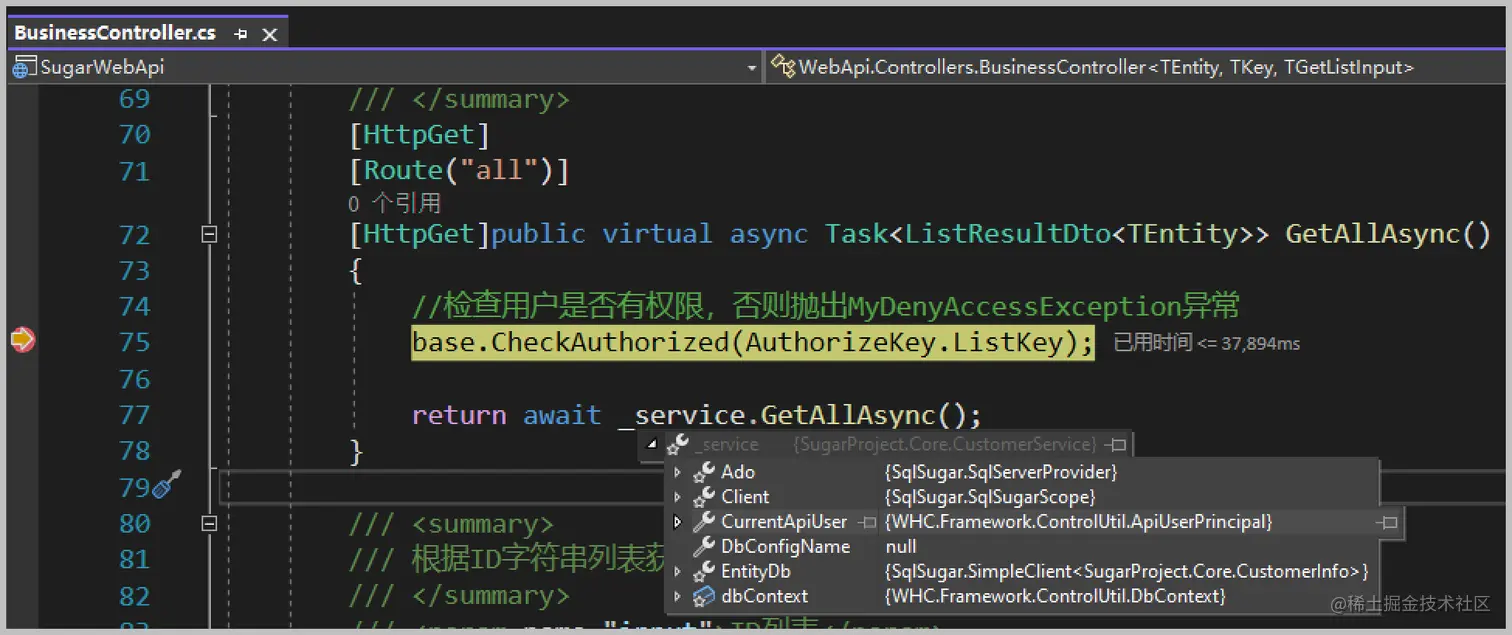
Task: Collapse the GetAllAsync method at line 72
Action: [x=209, y=234]
